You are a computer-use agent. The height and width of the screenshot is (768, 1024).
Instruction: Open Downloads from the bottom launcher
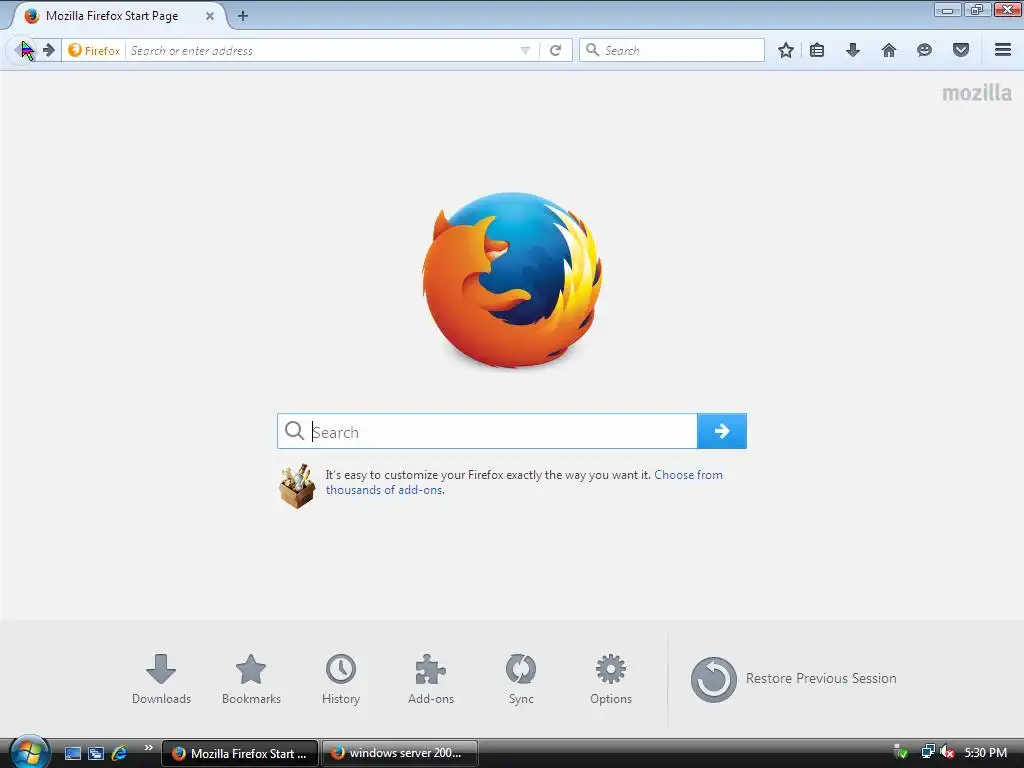coord(161,679)
